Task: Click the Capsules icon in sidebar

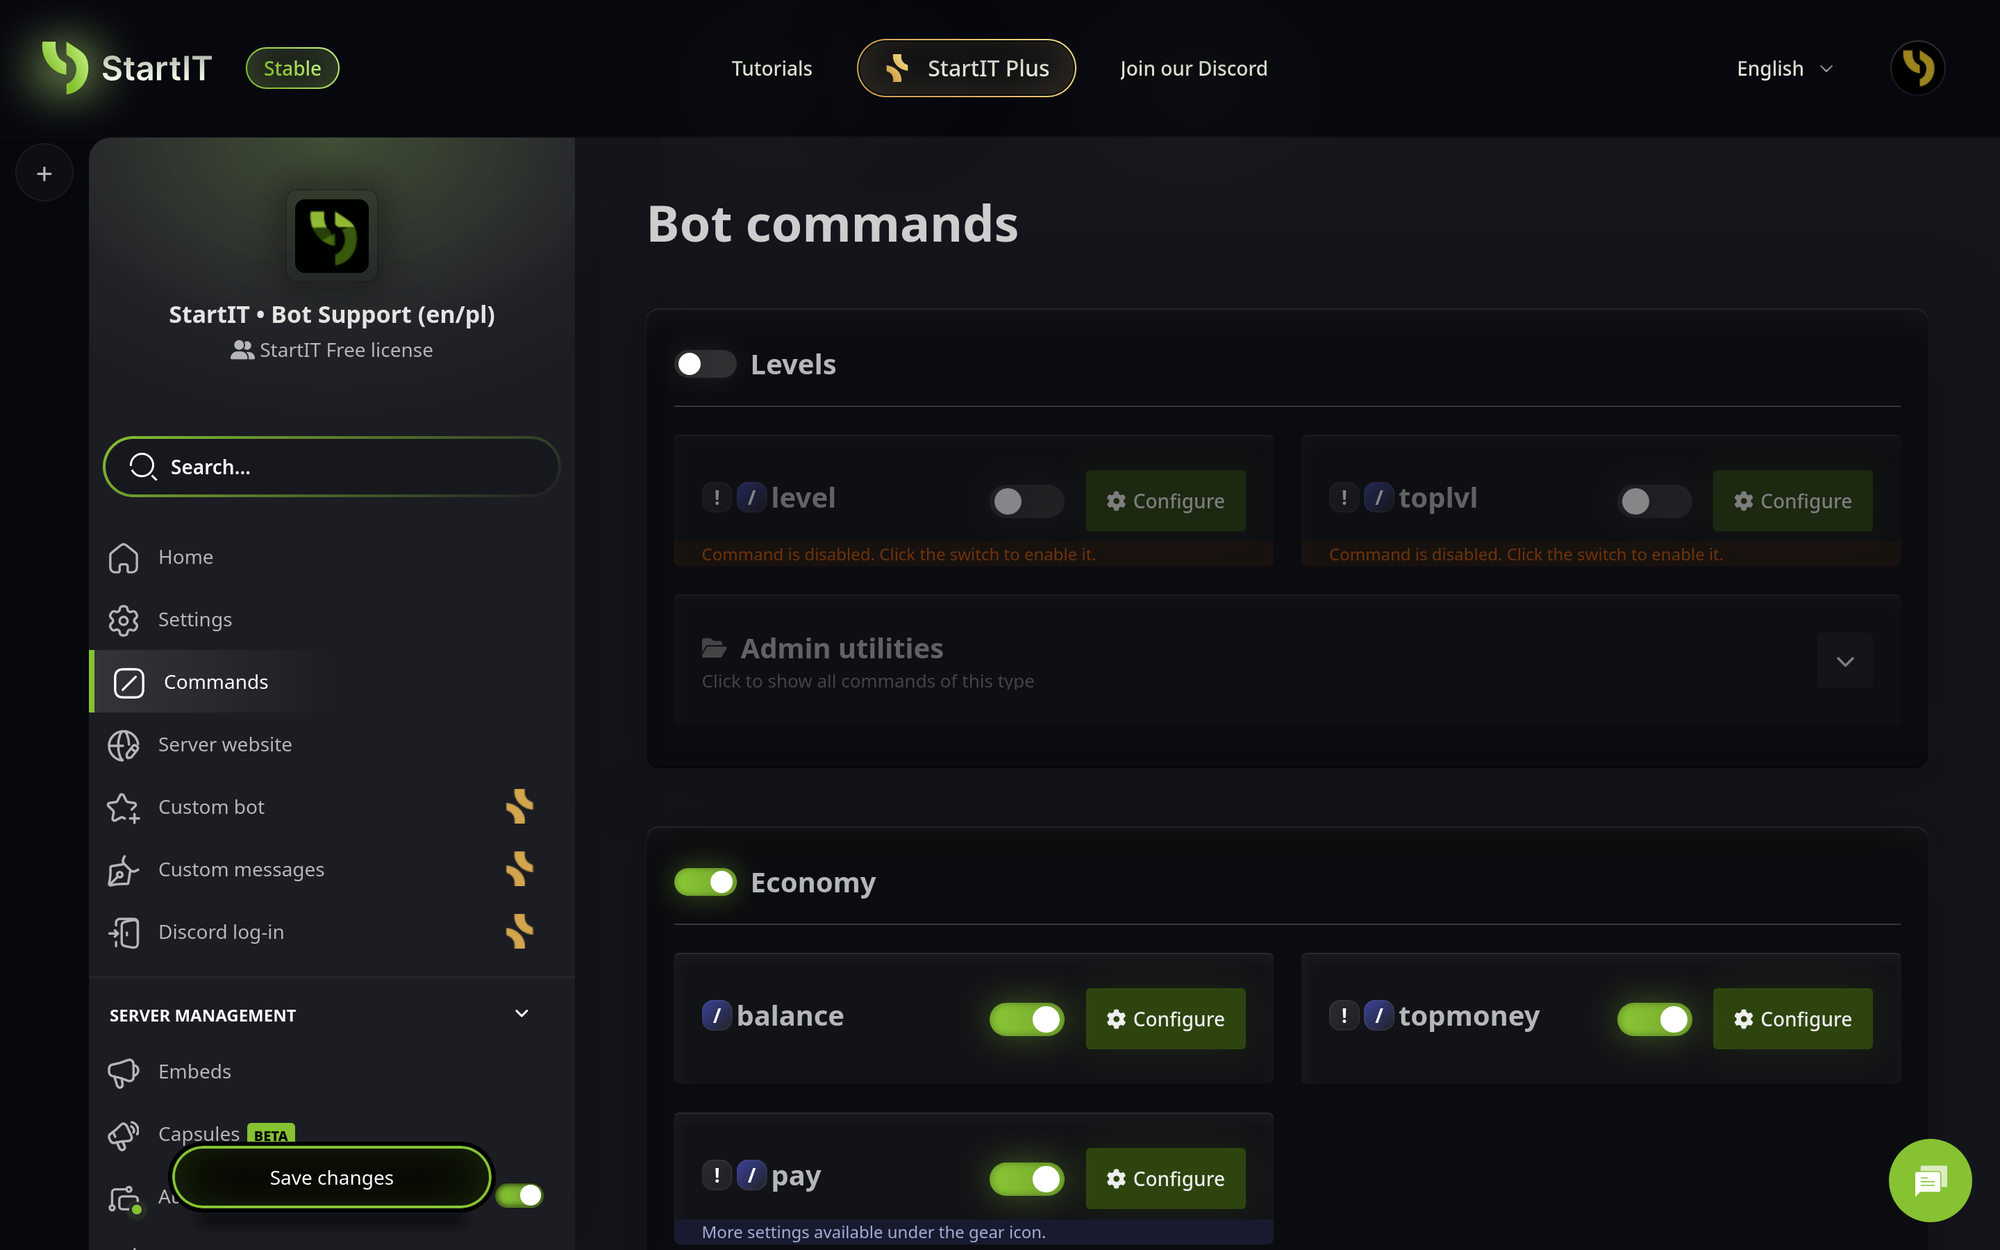Action: tap(124, 1135)
